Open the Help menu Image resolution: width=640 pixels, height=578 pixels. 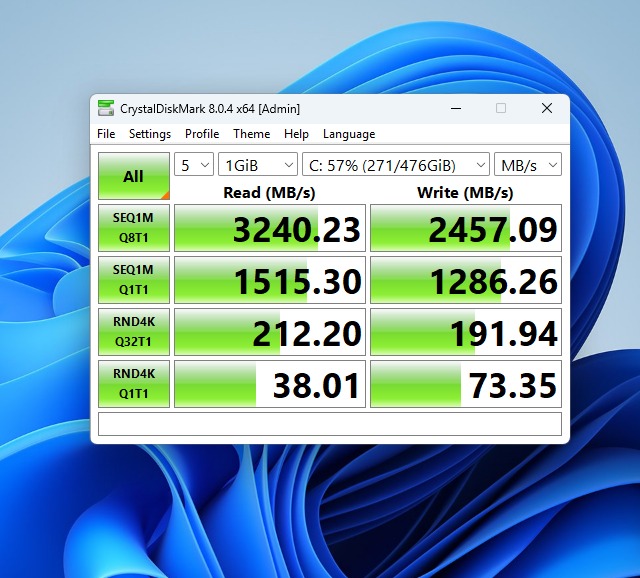pos(296,134)
